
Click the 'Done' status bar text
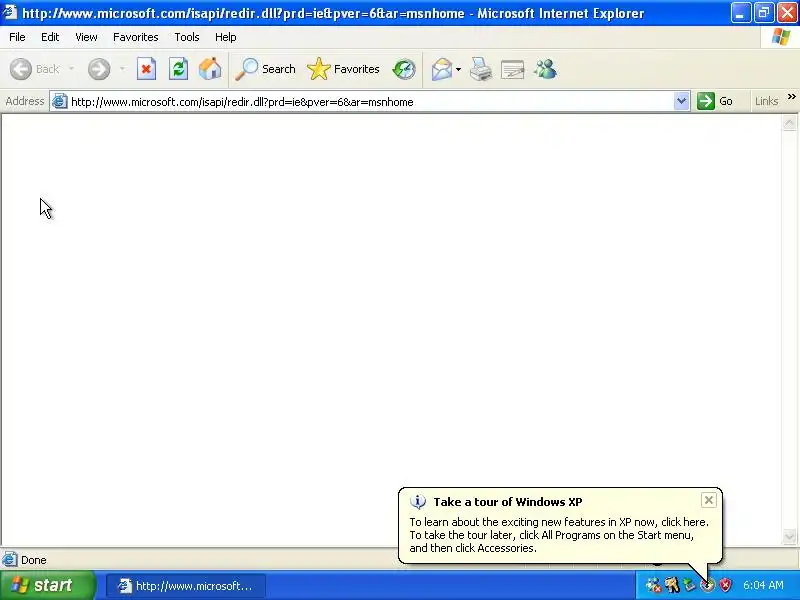tap(34, 560)
